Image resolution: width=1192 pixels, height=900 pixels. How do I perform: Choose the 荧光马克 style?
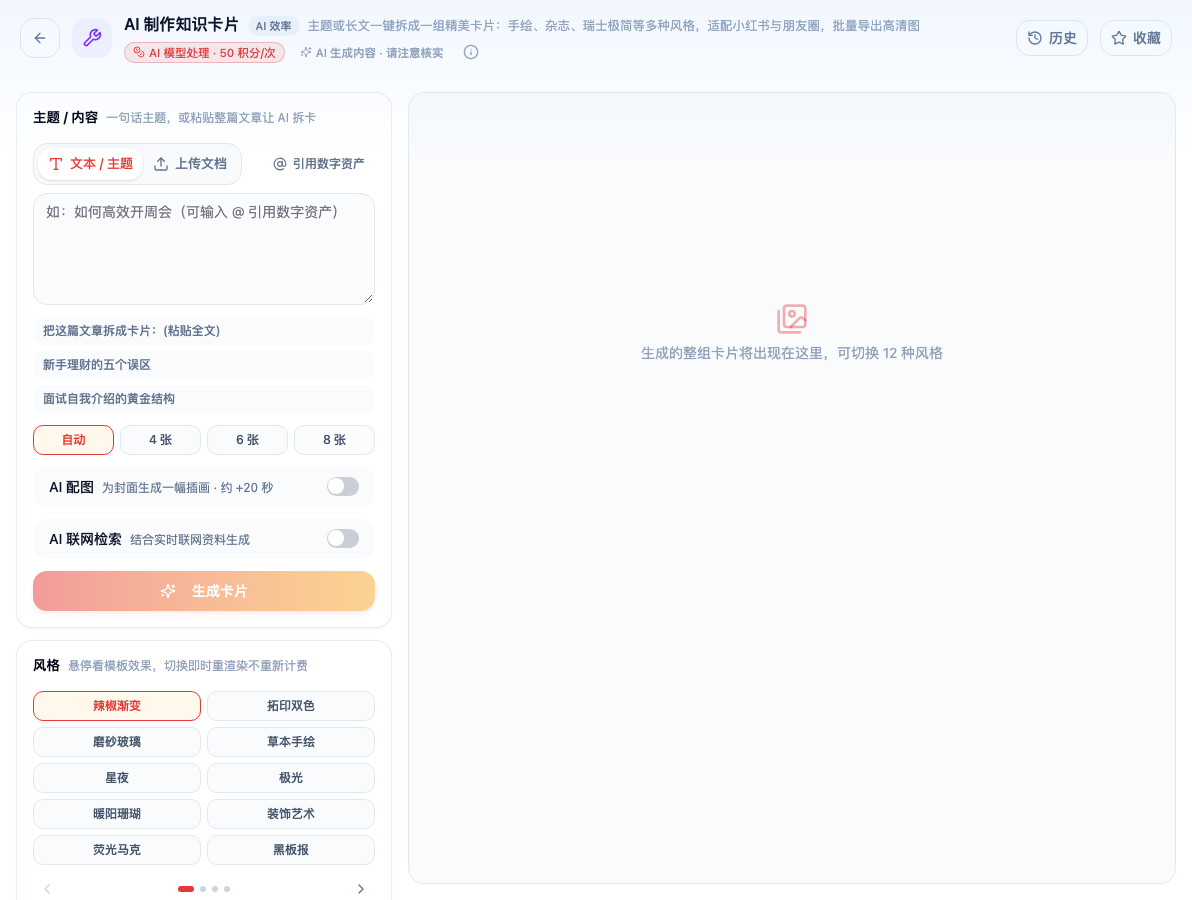(117, 850)
